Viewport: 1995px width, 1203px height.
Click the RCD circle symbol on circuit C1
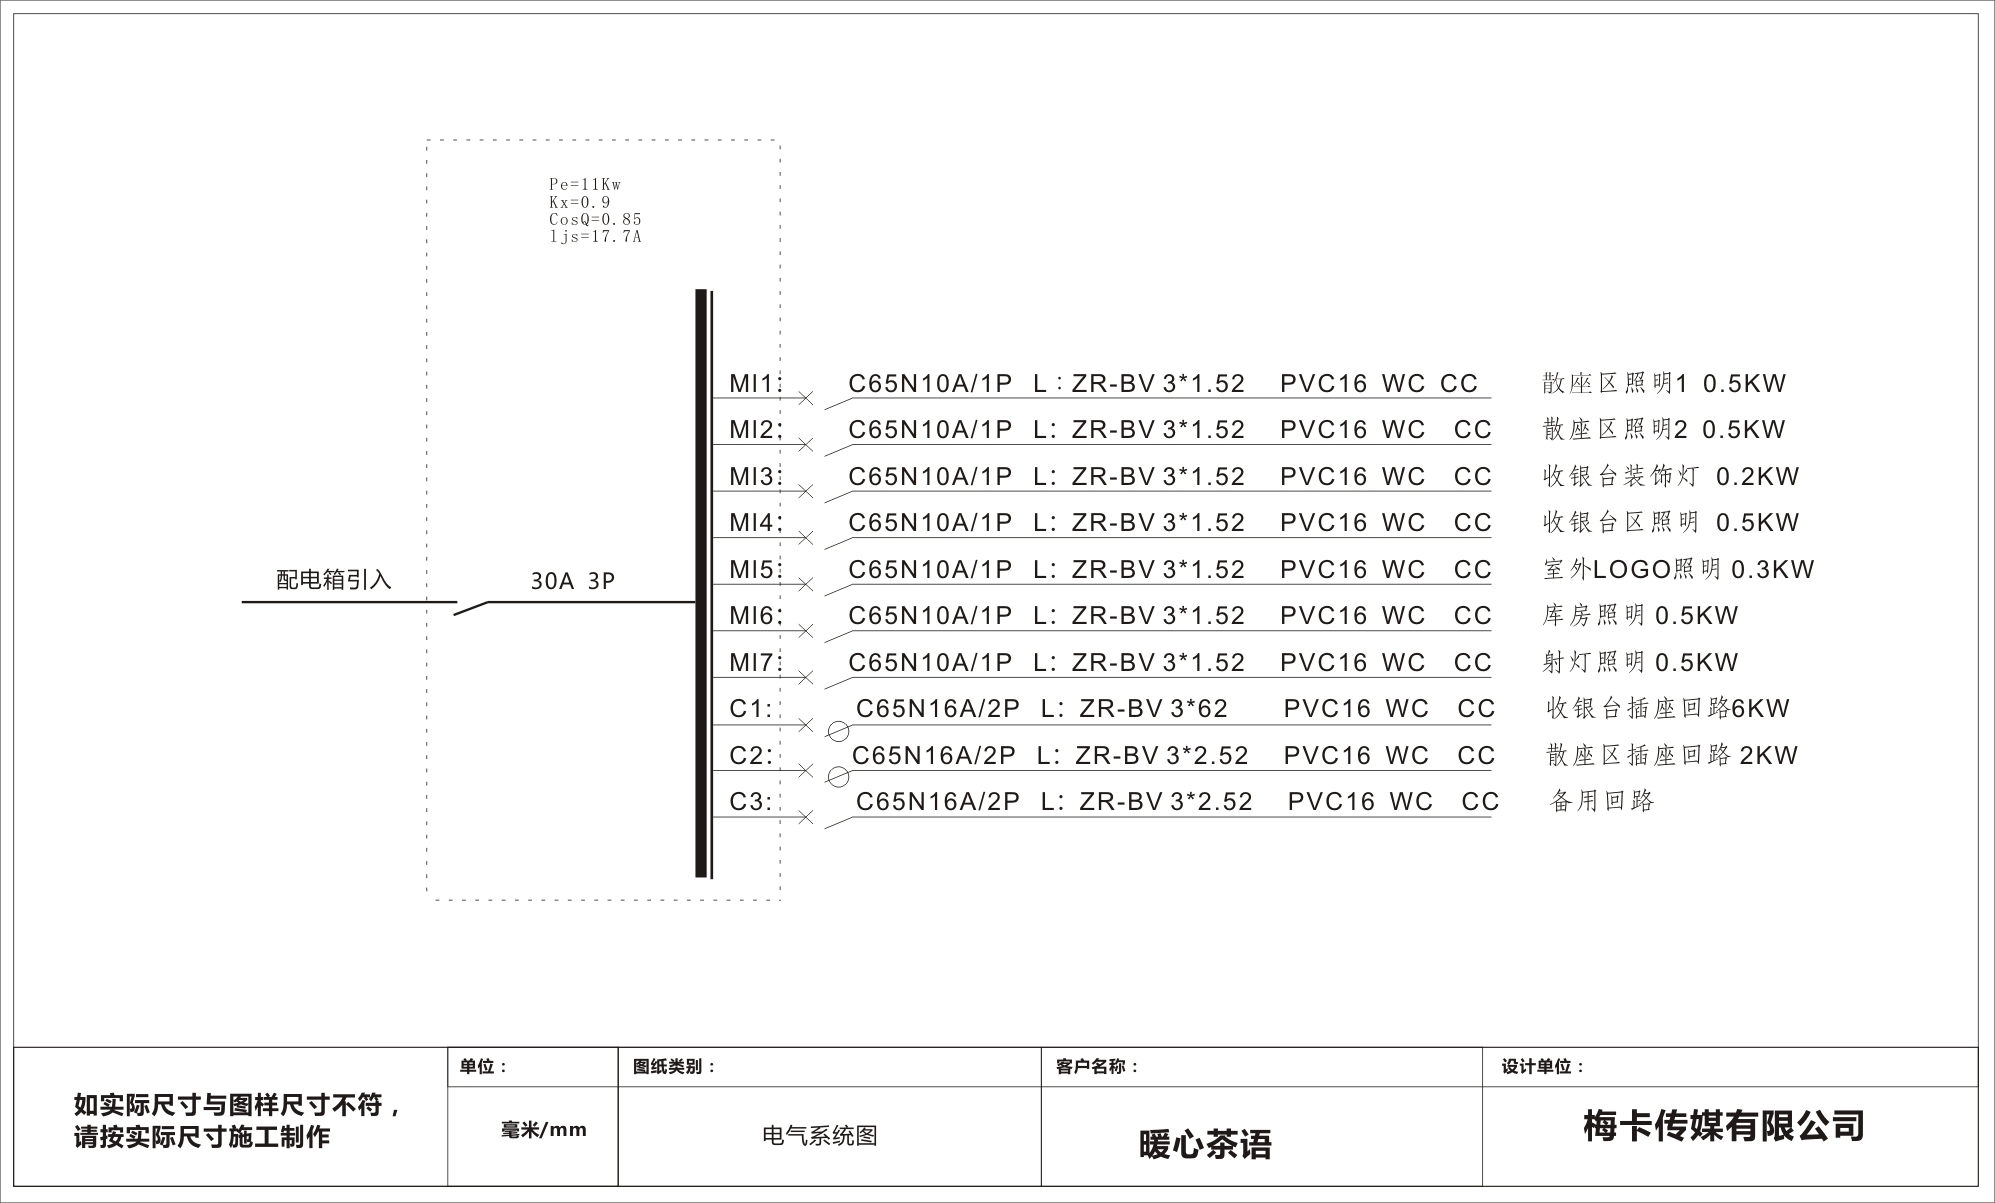pos(839,731)
